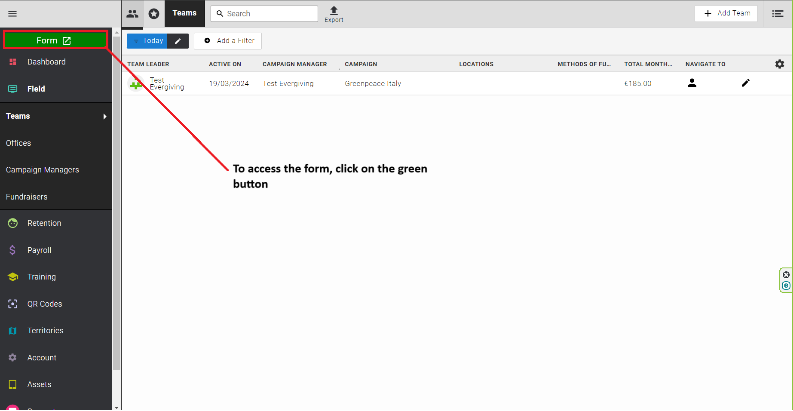This screenshot has height=411, width=793.
Task: Click the person icon under Navigate To
Action: click(691, 83)
